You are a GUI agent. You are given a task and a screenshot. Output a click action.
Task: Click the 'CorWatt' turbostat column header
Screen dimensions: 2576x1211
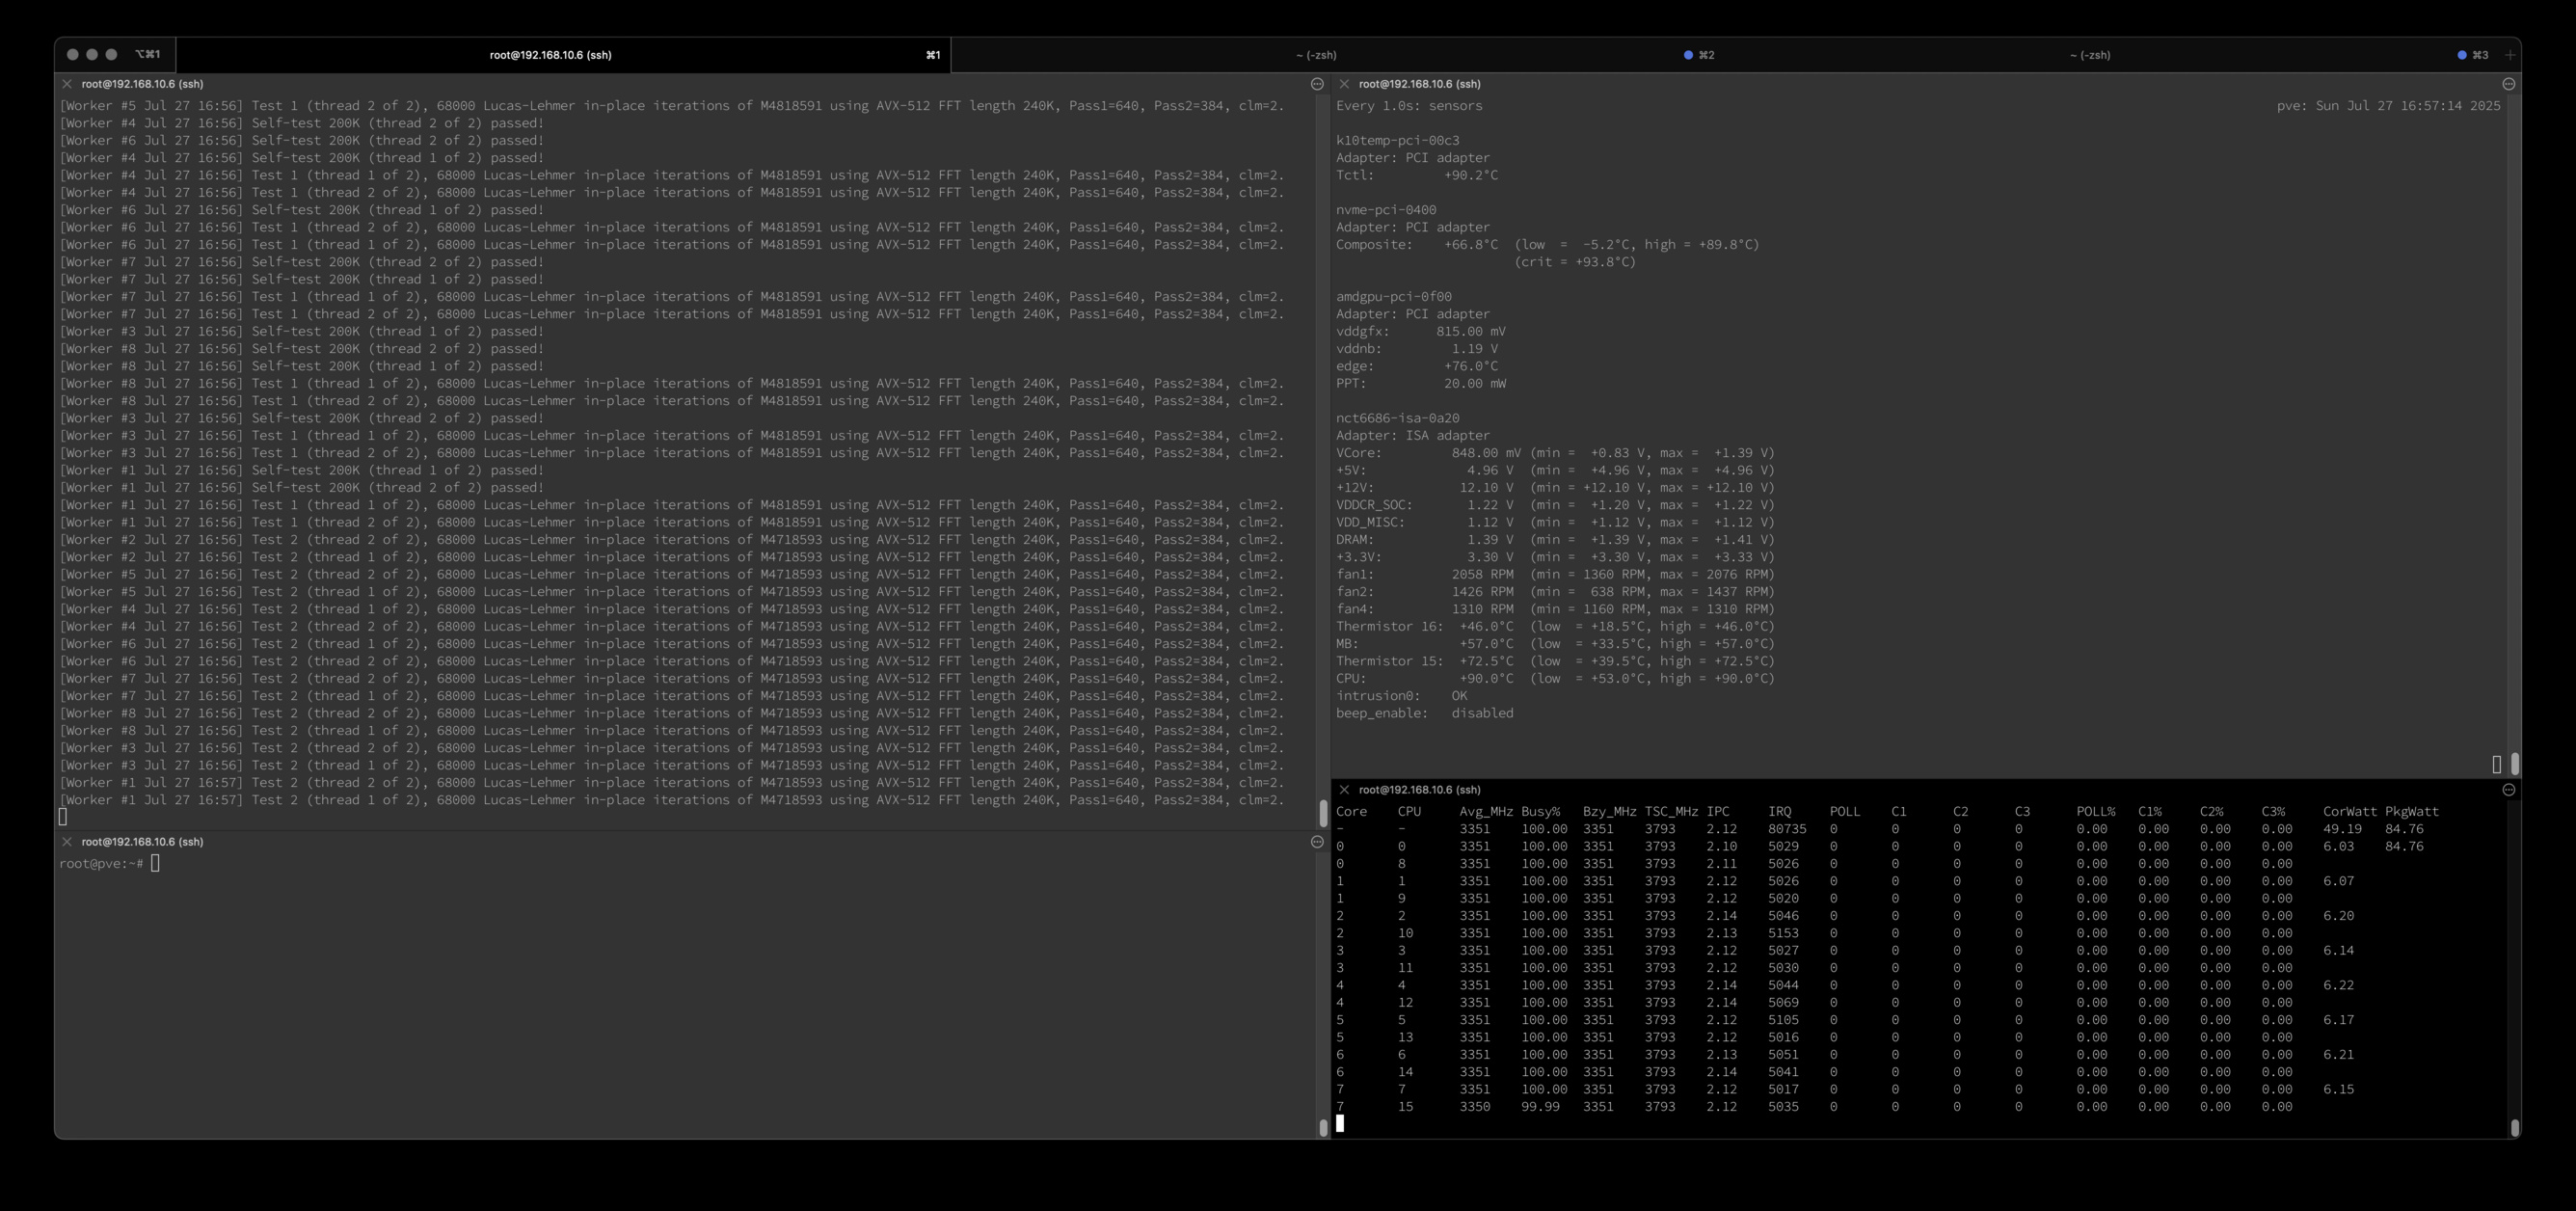2349,812
